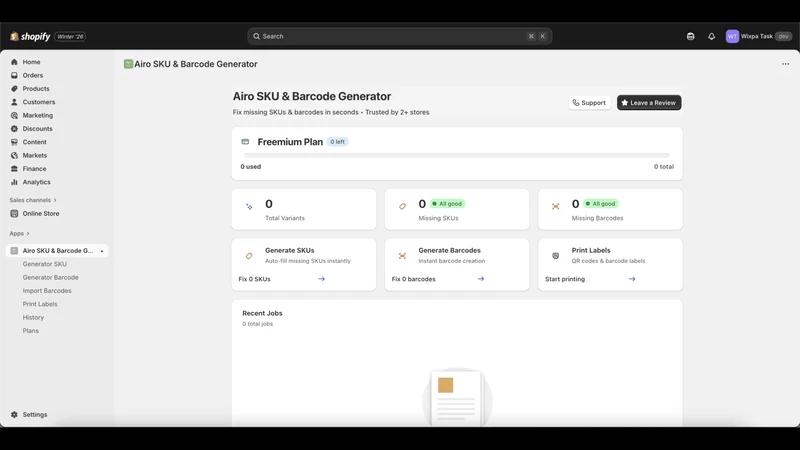This screenshot has width=800, height=450.
Task: Click the Generate SKUs tag icon
Action: [249, 256]
